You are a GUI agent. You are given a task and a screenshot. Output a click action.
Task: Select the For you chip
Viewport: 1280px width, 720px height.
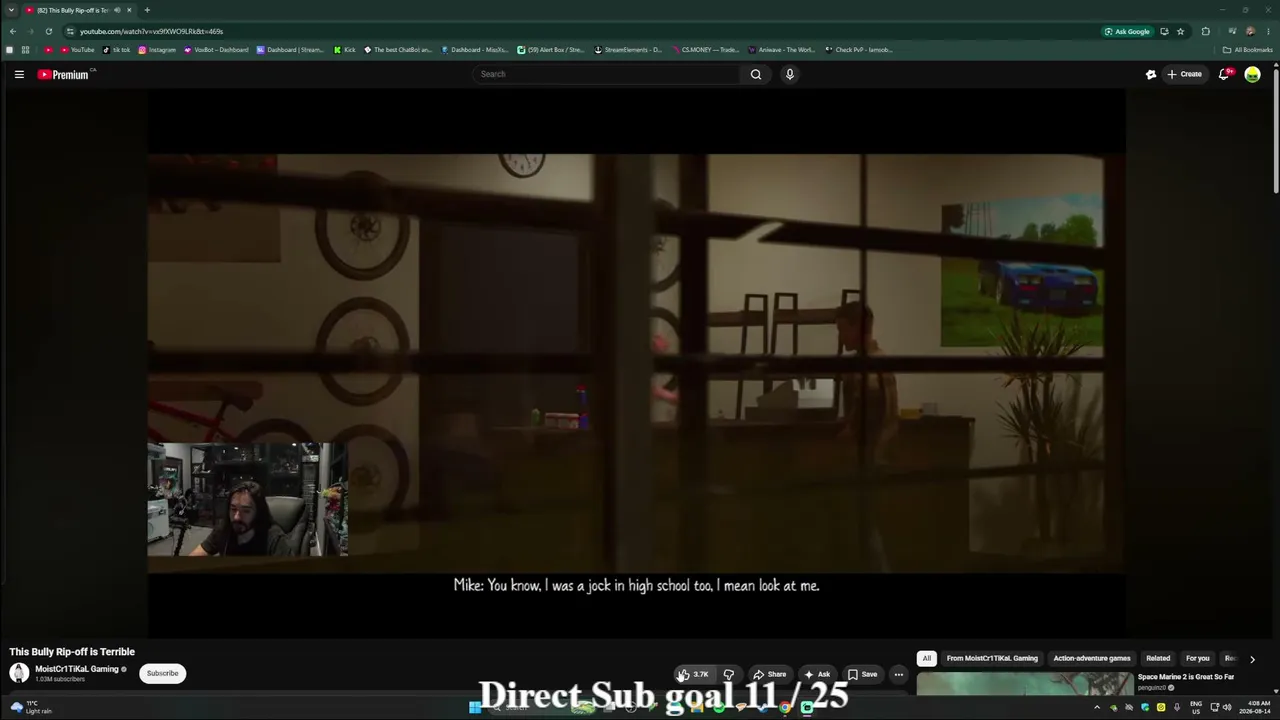click(1197, 658)
